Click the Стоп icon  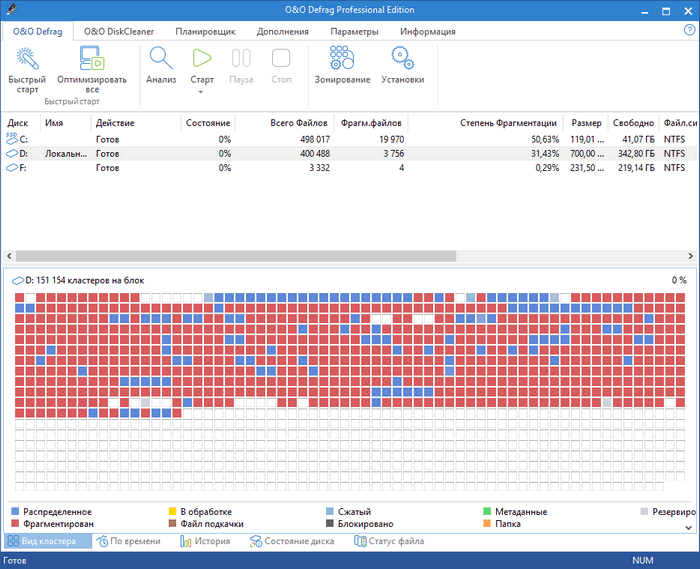[x=281, y=58]
